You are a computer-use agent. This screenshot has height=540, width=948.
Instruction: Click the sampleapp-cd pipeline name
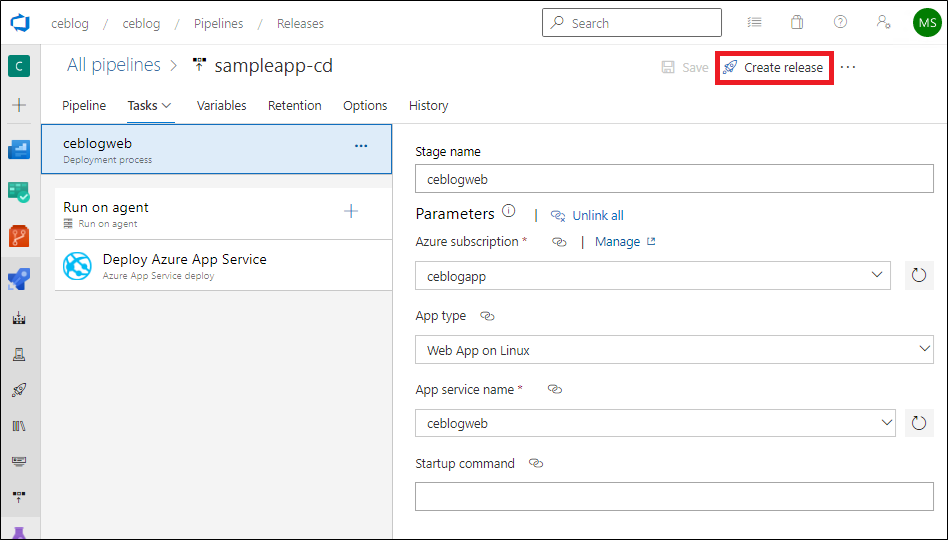273,65
